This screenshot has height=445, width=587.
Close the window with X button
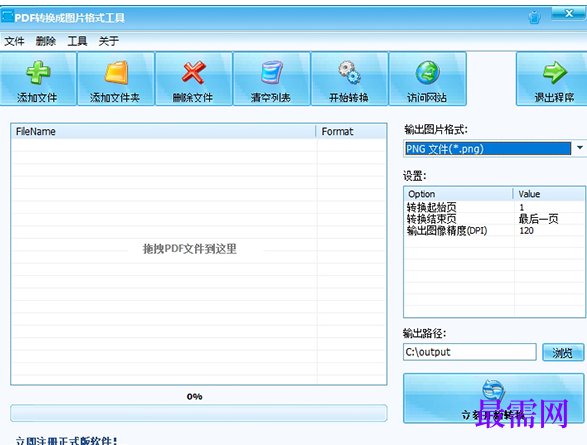pos(569,13)
